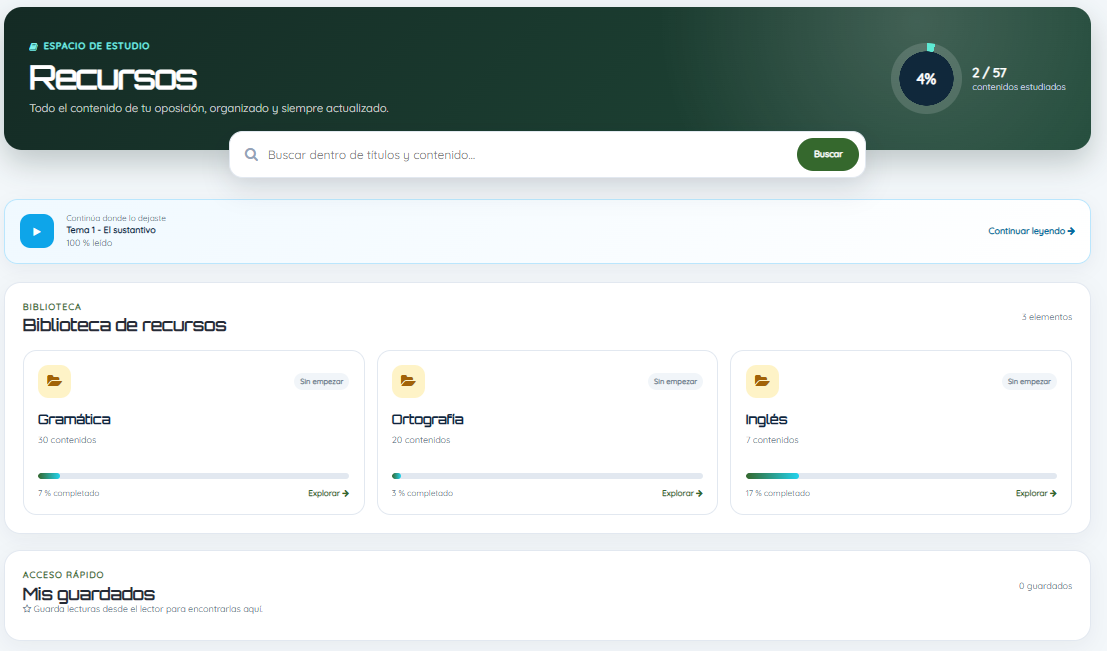
Task: Click the Biblioteca de recursos heading
Action: pyautogui.click(x=124, y=325)
